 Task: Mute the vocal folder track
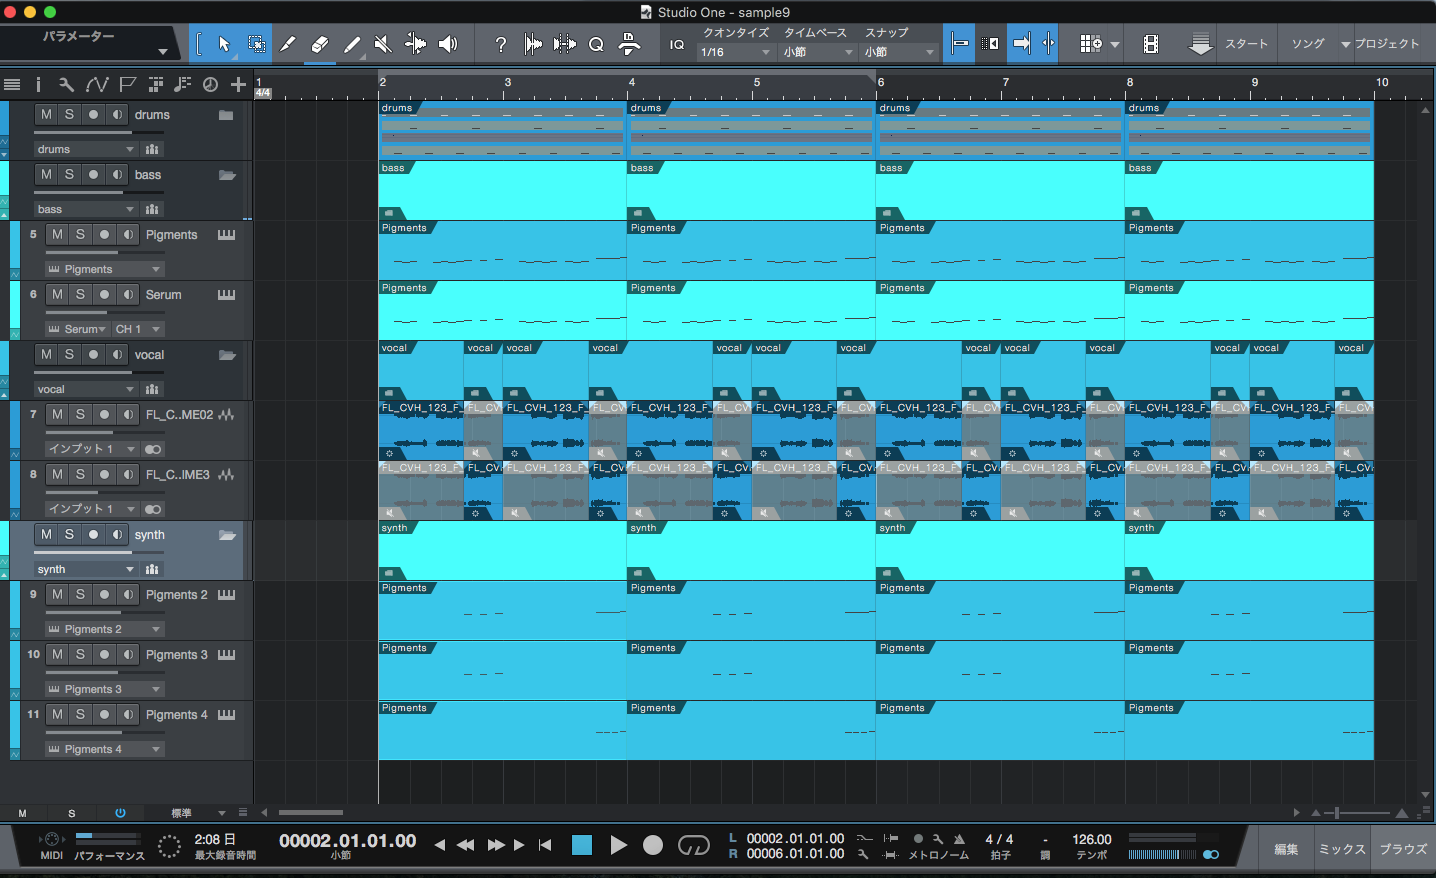point(46,355)
